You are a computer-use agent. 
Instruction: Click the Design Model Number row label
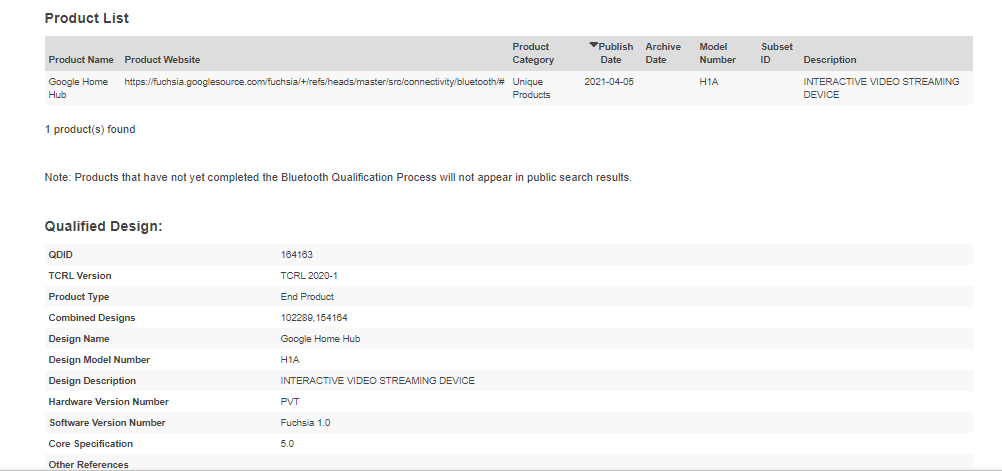(x=99, y=360)
